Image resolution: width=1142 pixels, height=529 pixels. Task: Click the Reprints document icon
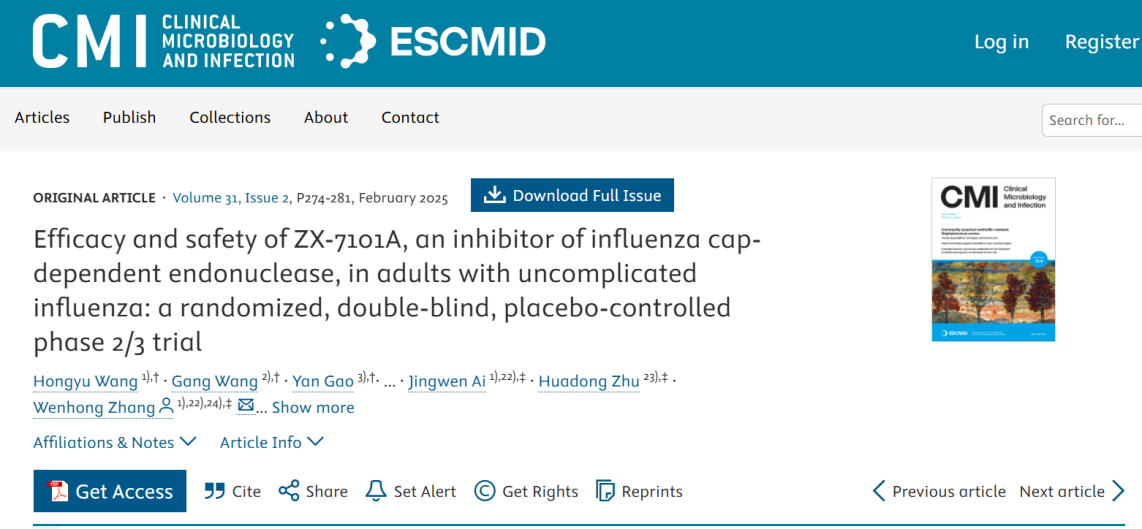(x=605, y=491)
